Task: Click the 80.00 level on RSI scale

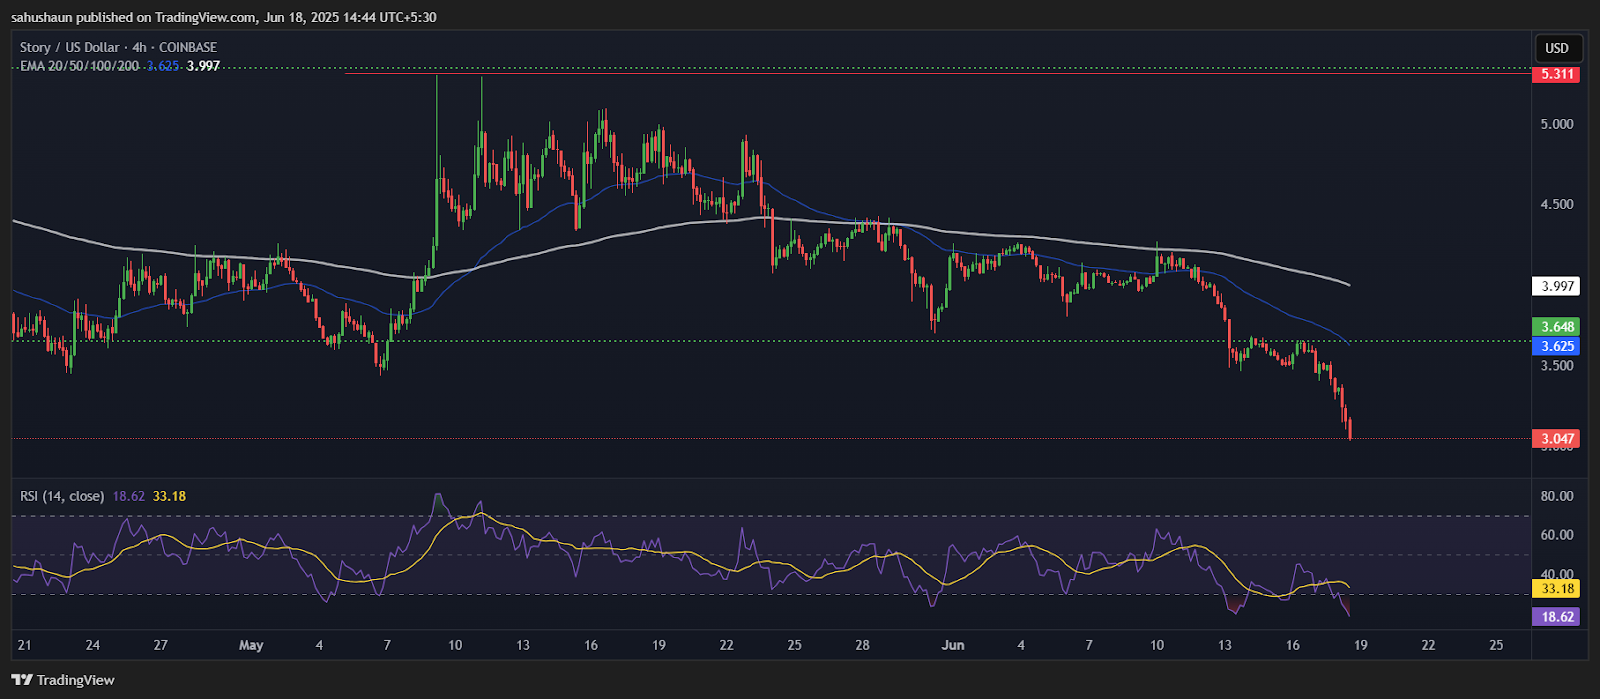Action: (1557, 496)
